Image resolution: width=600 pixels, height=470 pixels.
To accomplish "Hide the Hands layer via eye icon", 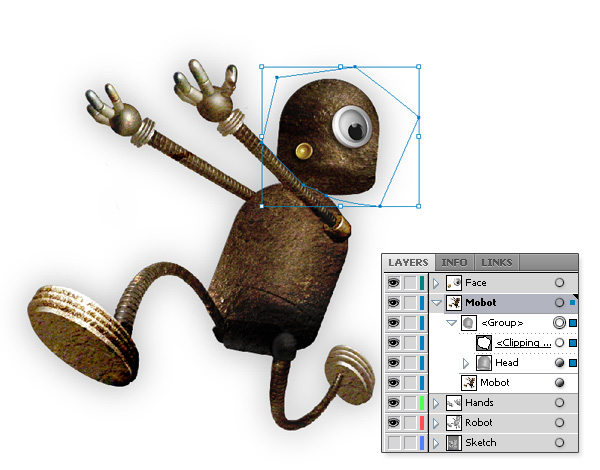I will (393, 403).
